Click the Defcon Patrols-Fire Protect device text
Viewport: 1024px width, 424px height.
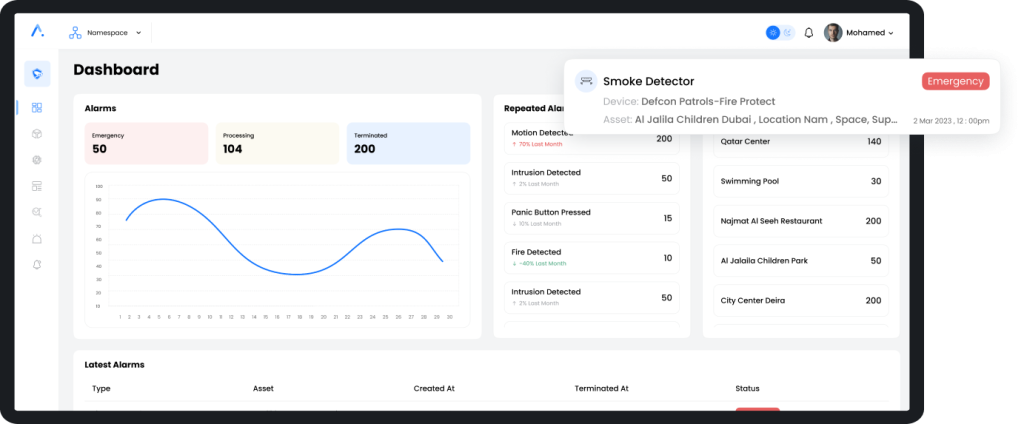(x=708, y=101)
